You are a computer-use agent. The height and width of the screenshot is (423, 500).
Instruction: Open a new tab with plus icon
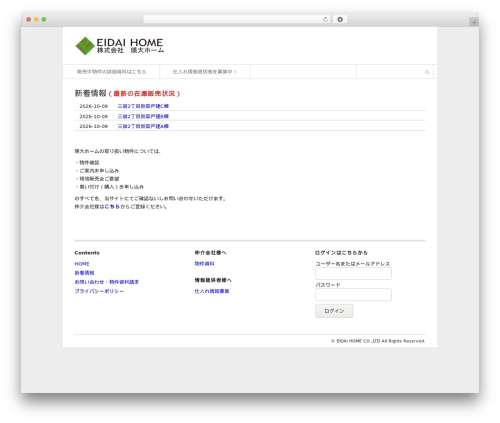[474, 22]
